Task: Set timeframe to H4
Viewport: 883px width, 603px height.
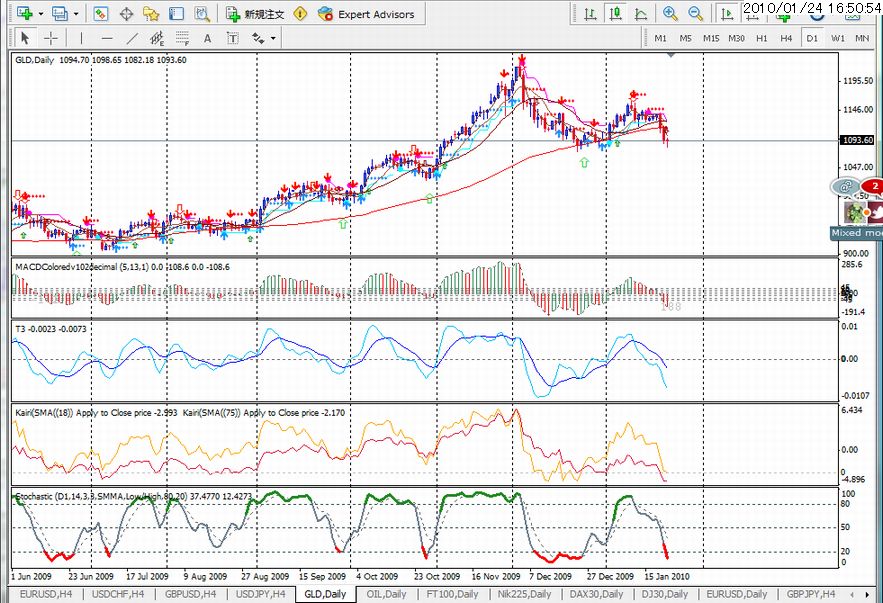Action: [x=786, y=38]
